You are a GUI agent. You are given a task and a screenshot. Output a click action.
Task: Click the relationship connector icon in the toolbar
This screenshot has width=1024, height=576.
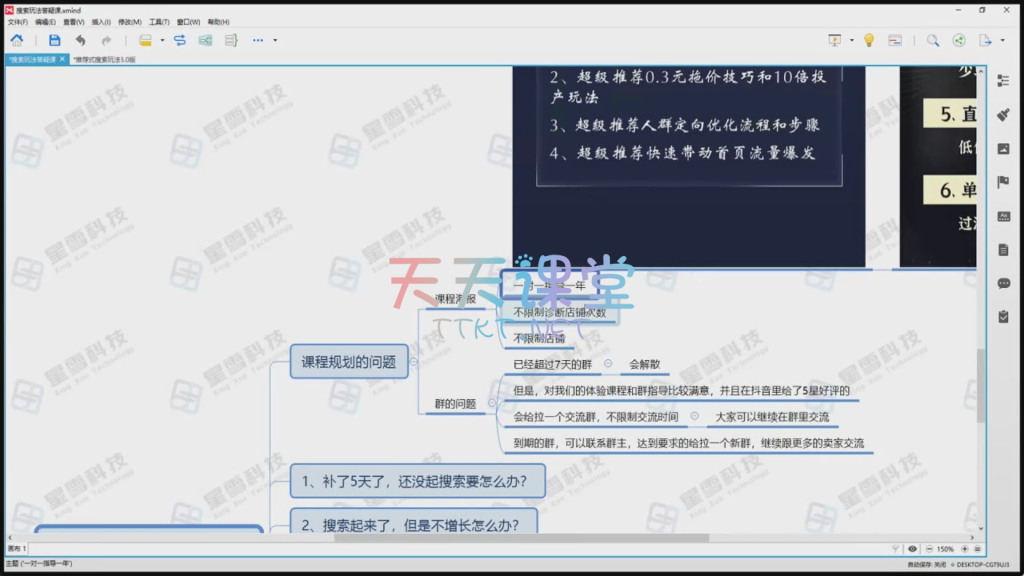pyautogui.click(x=180, y=40)
